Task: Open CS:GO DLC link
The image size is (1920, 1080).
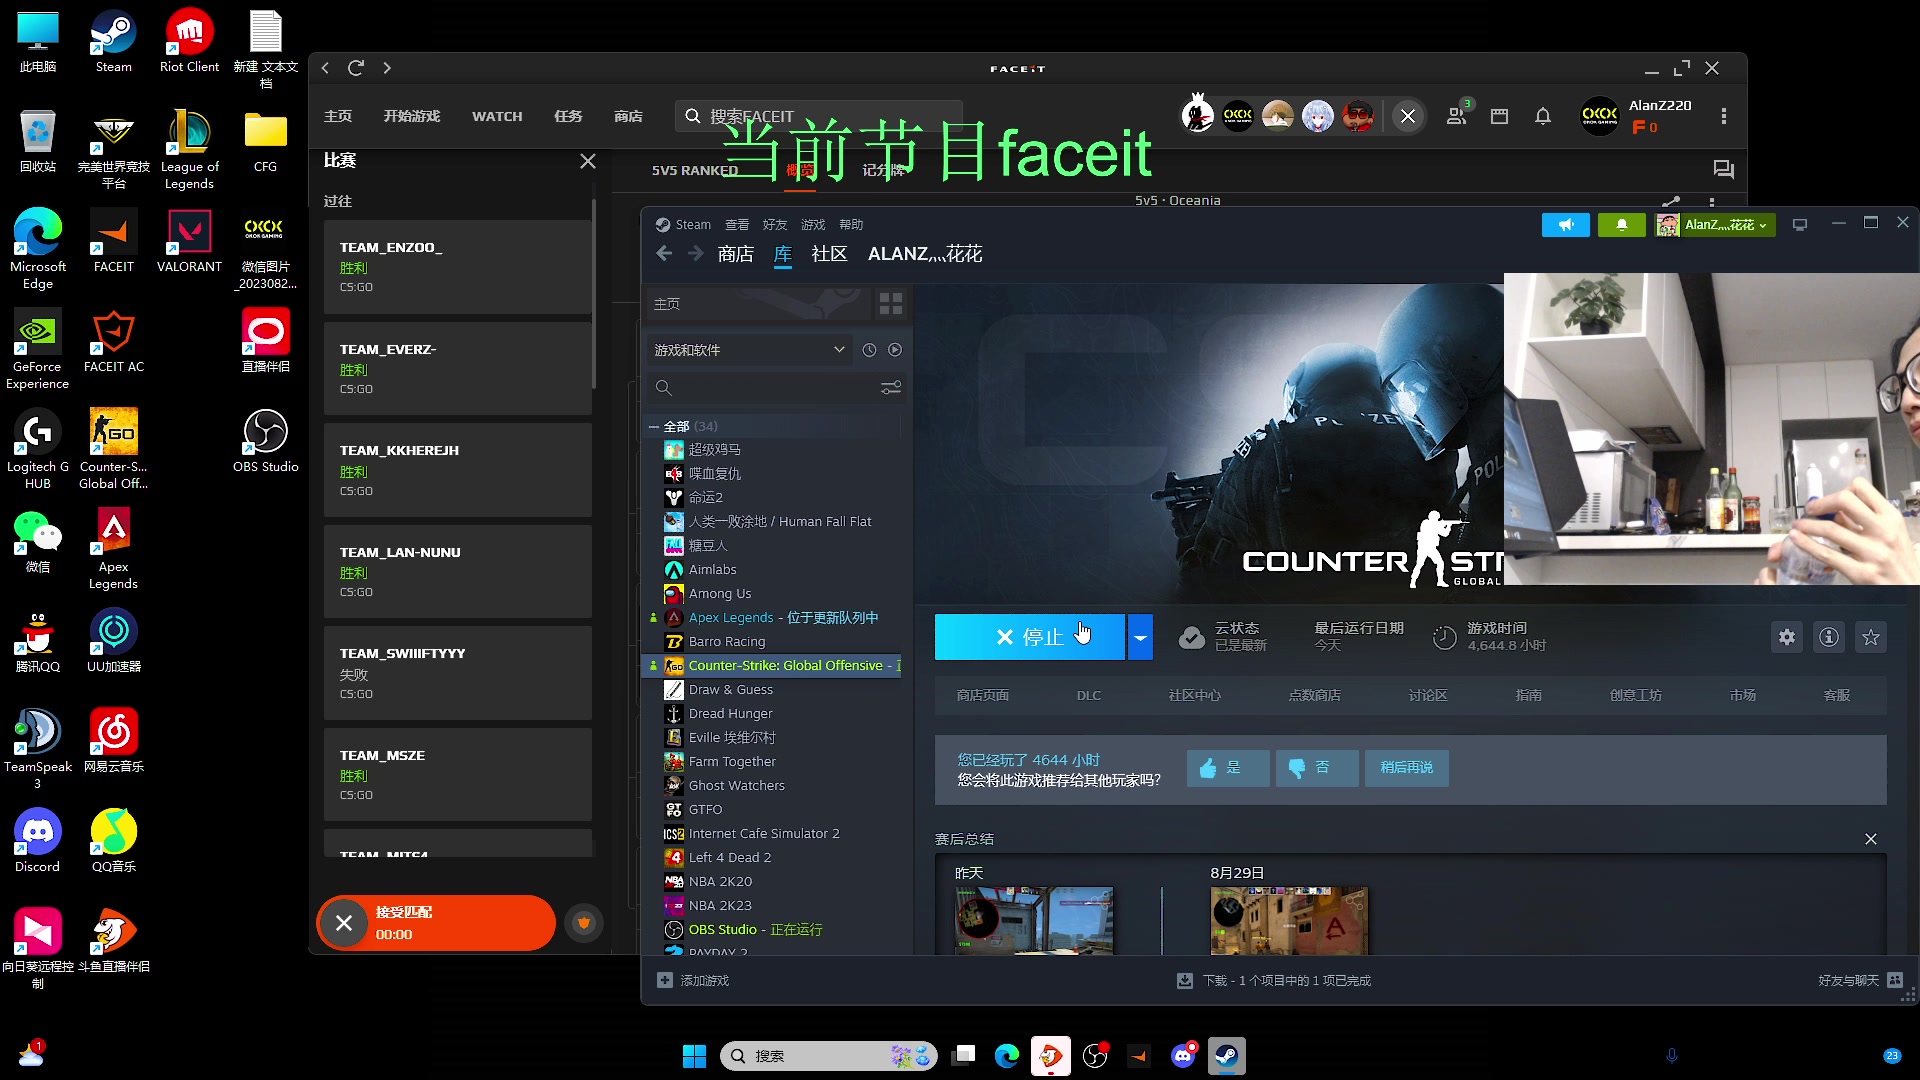Action: pos(1089,696)
